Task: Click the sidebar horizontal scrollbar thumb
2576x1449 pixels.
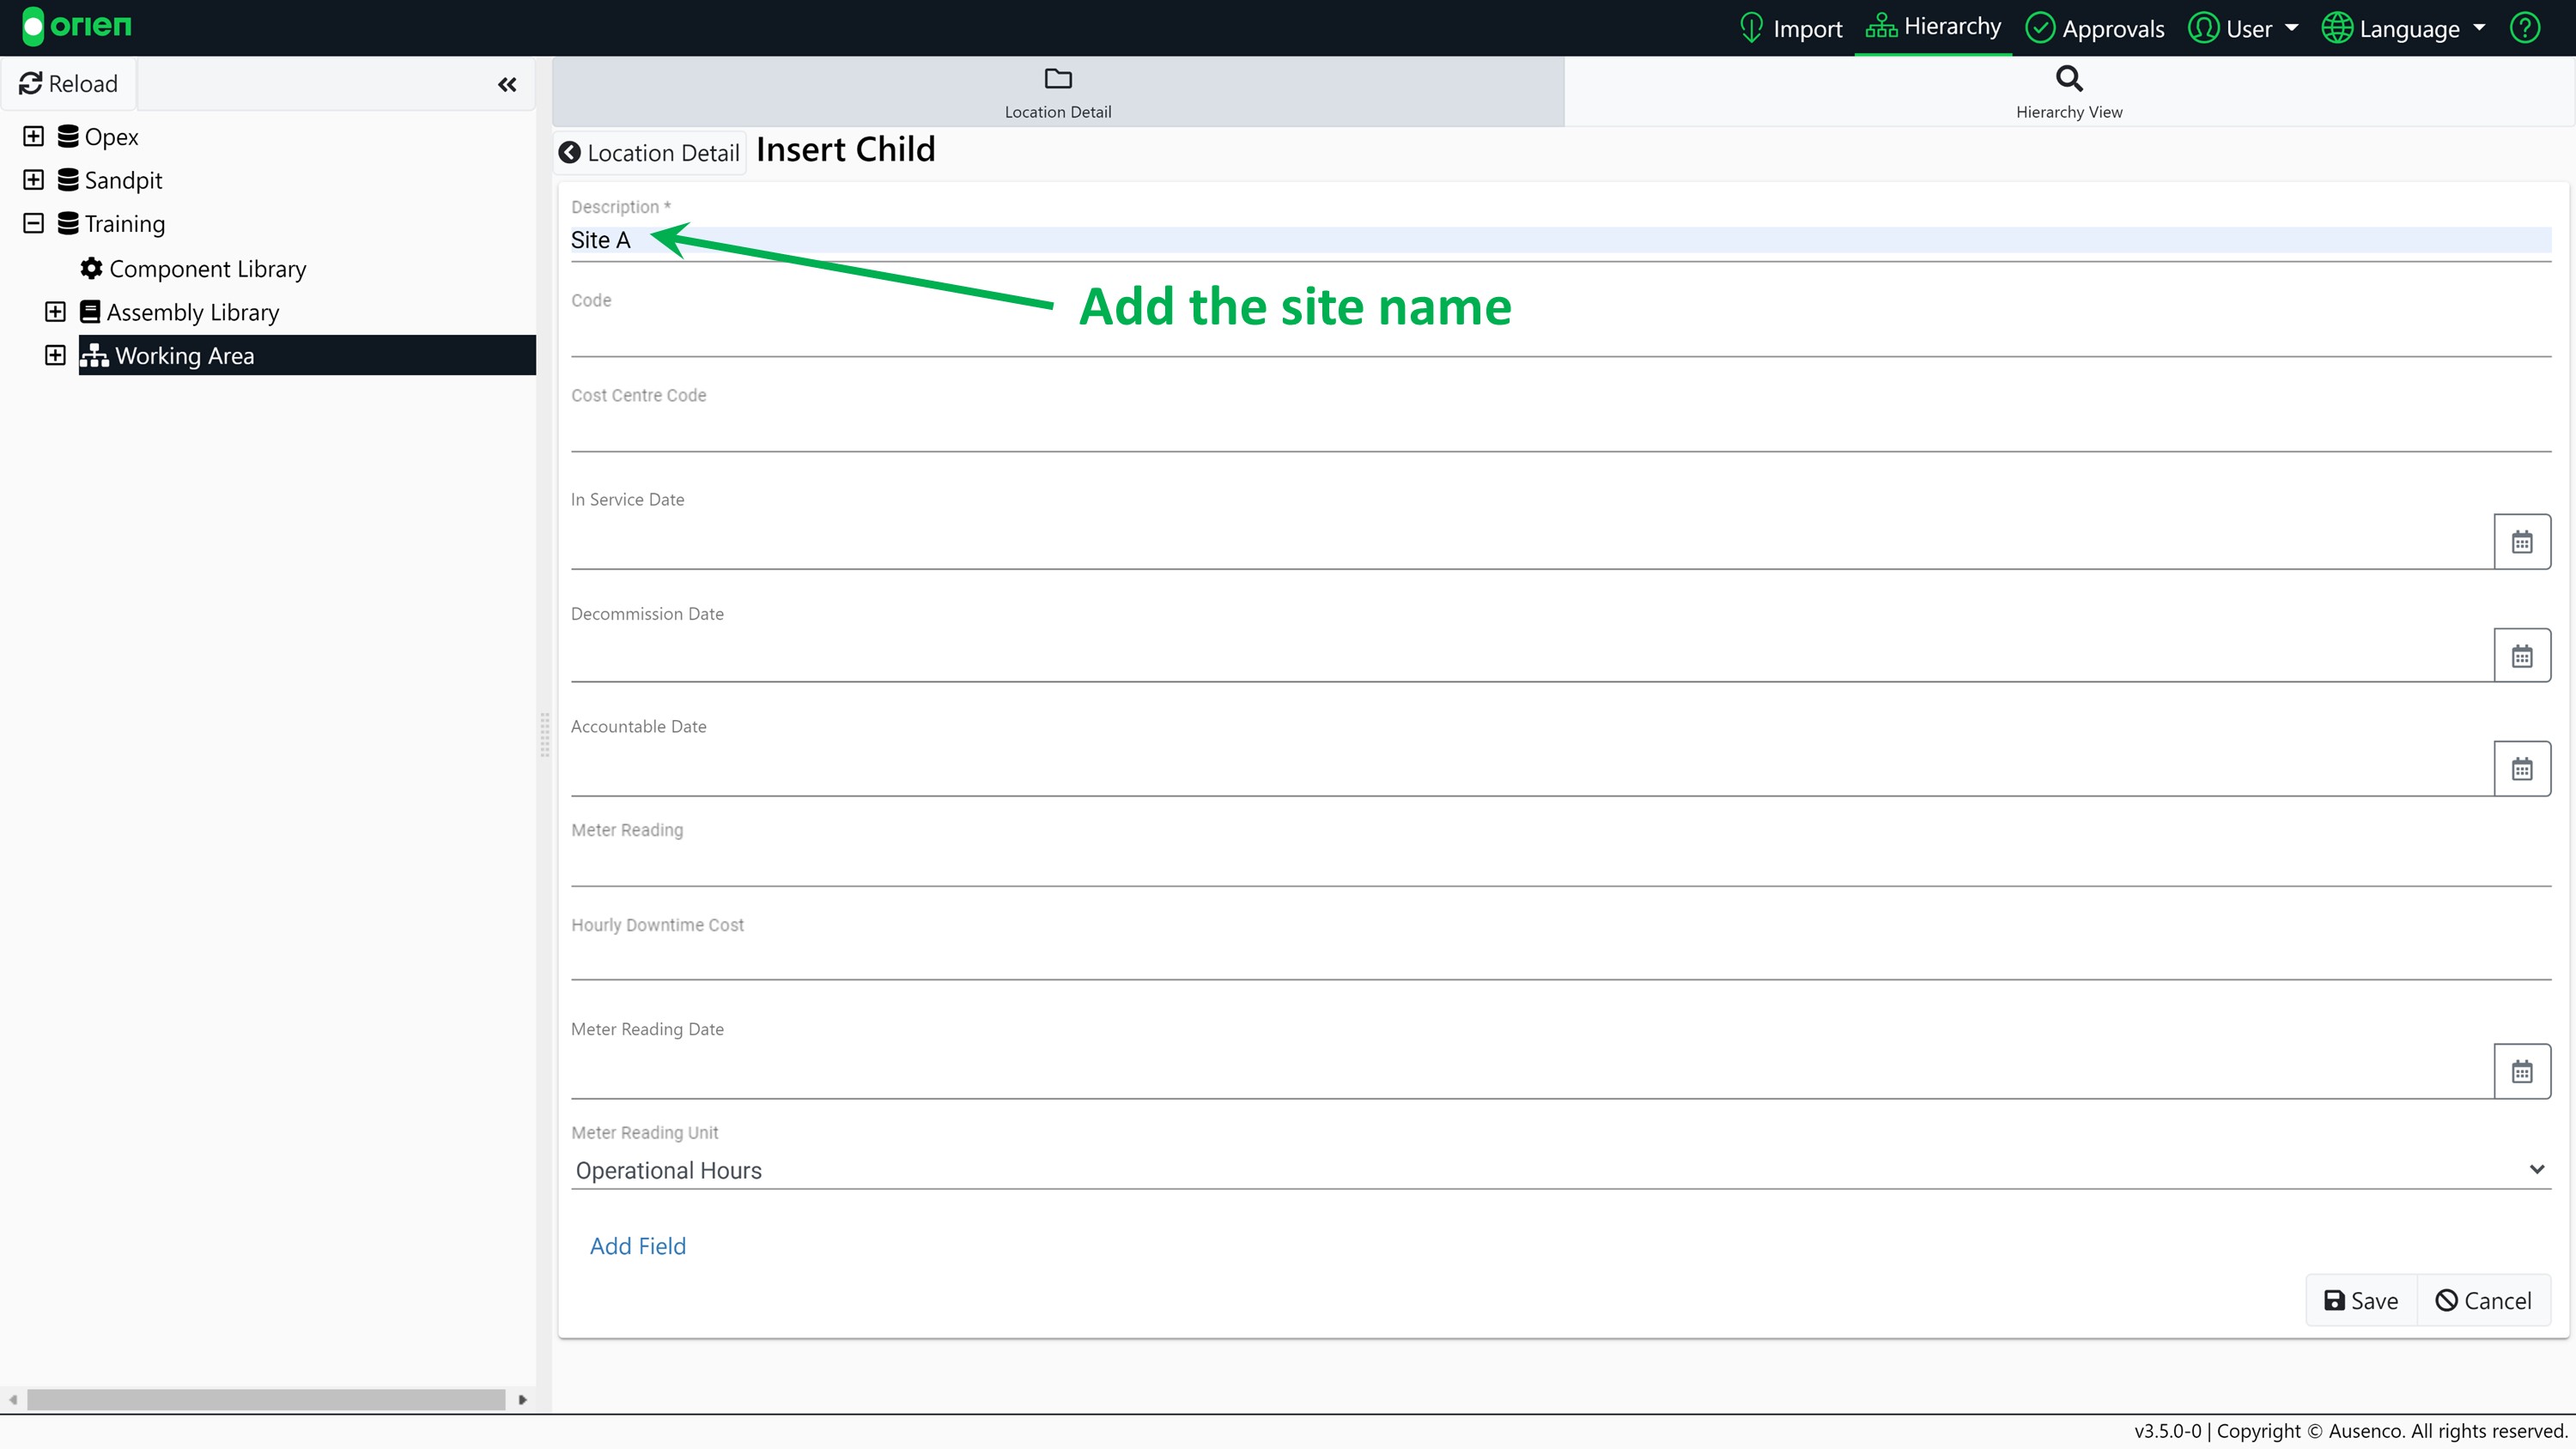Action: pos(266,1399)
